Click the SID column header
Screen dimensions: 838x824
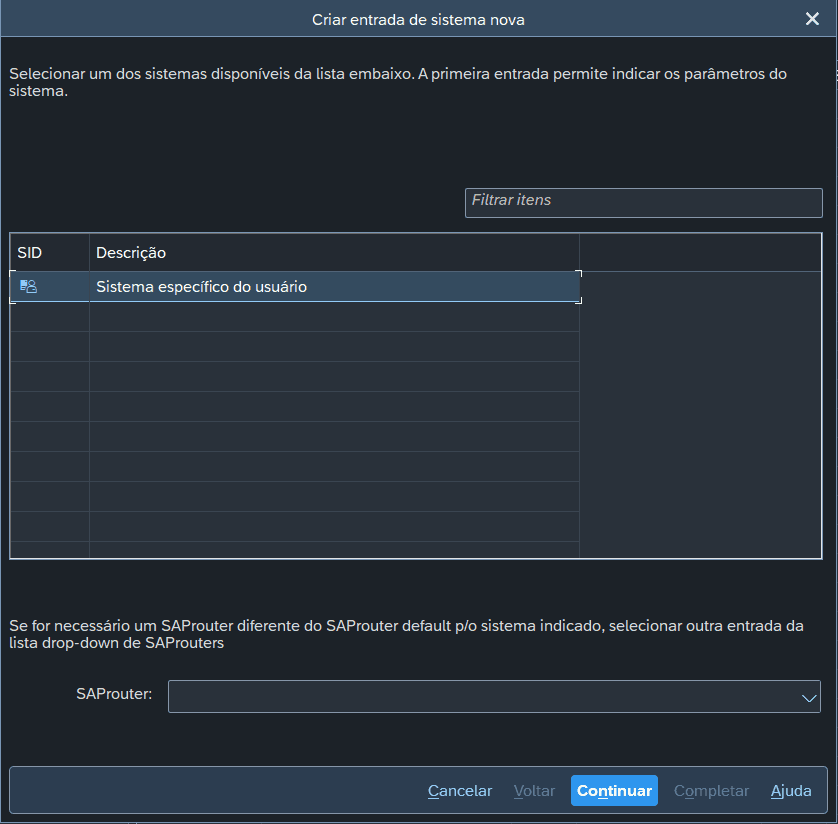point(50,253)
